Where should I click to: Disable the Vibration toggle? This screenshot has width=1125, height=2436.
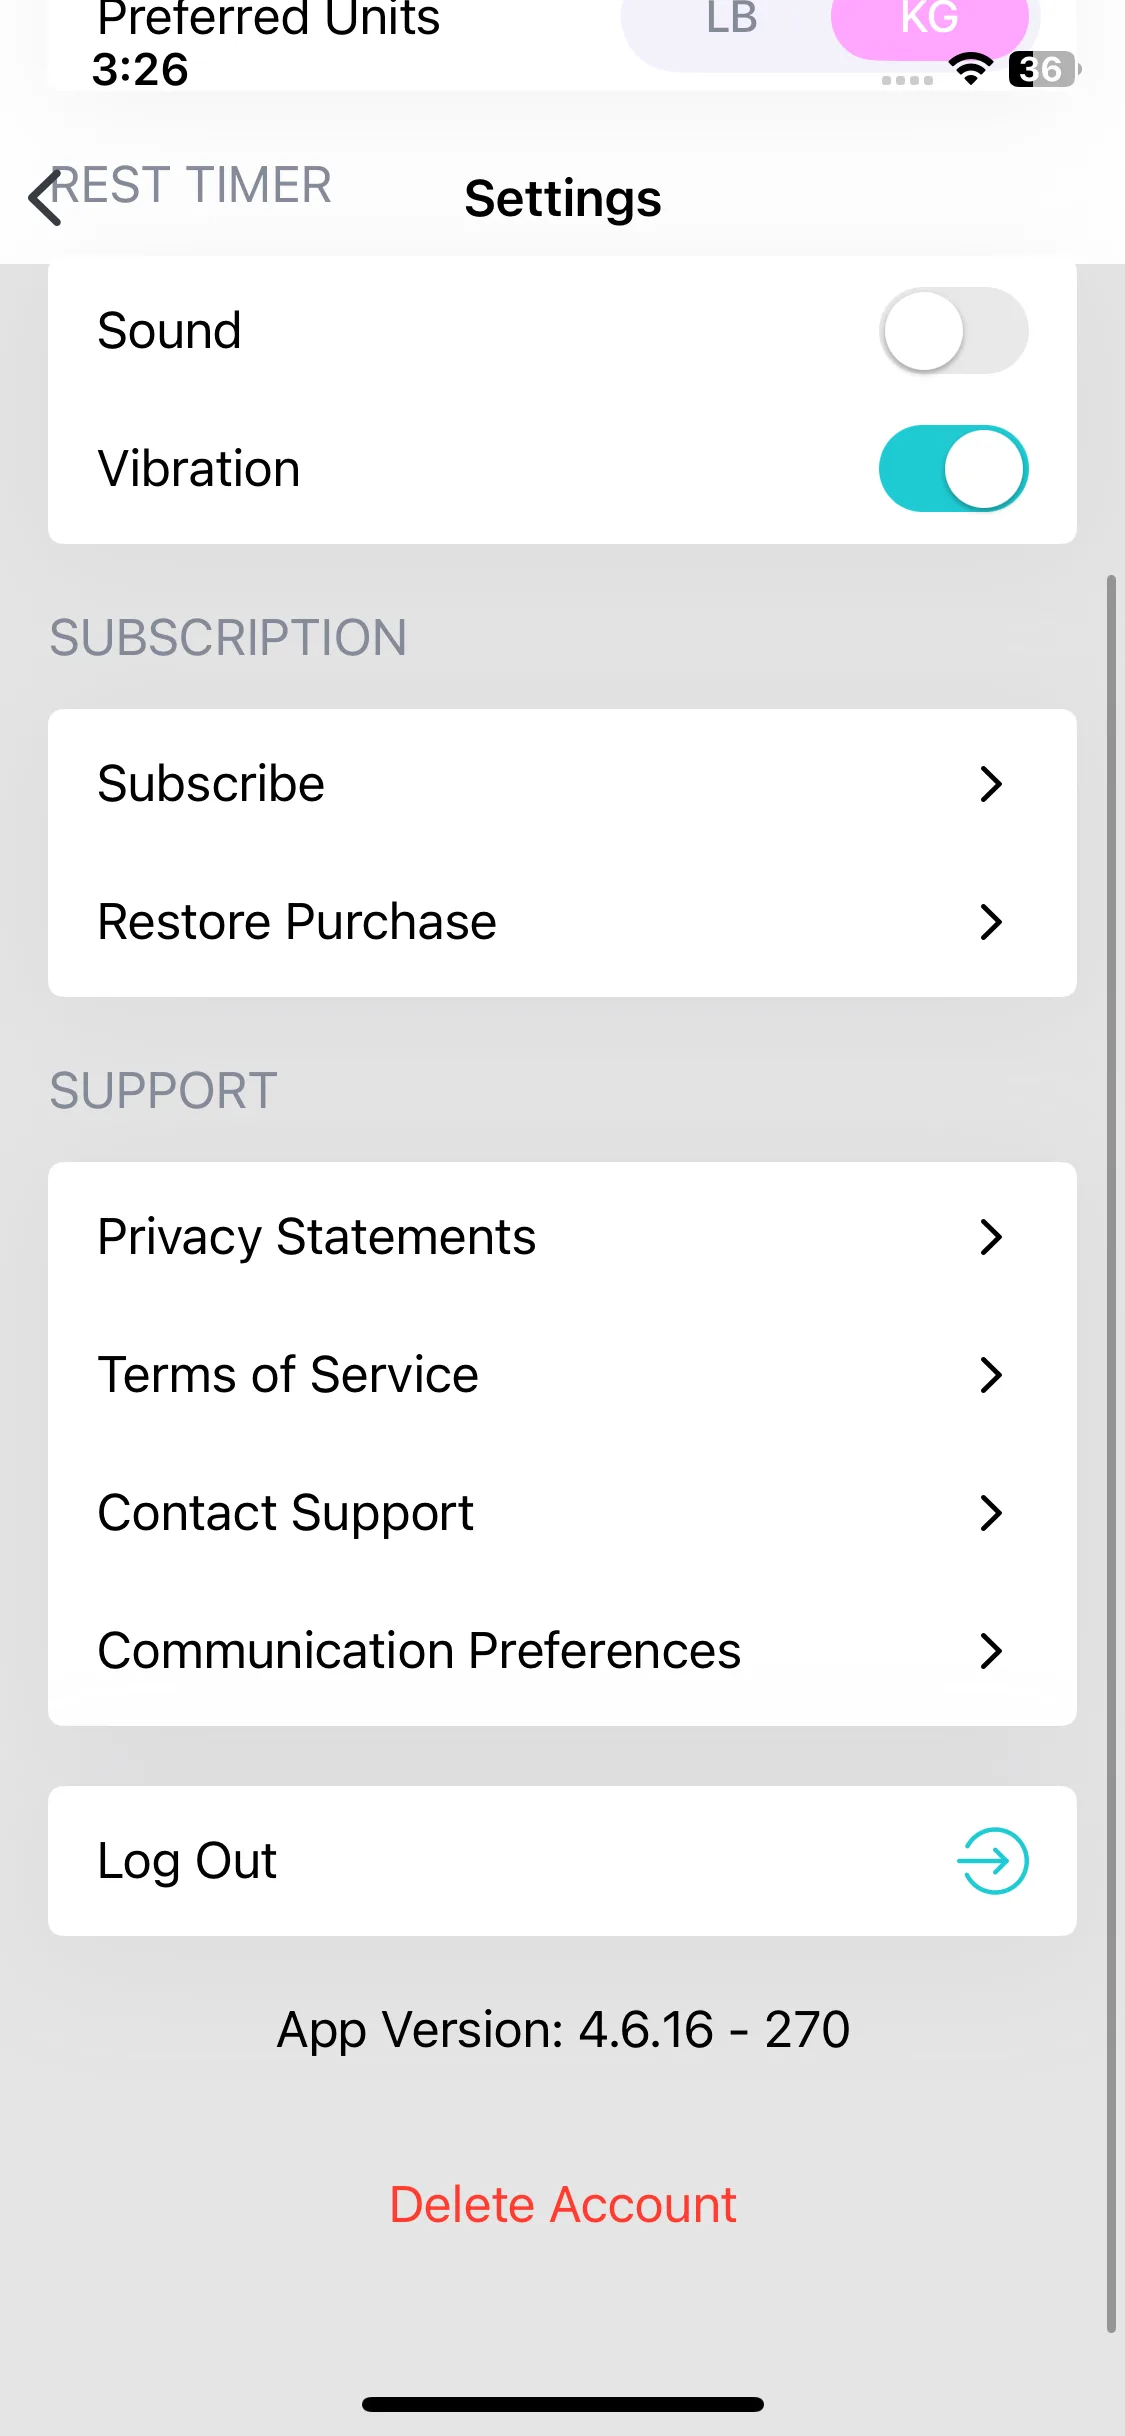tap(953, 469)
